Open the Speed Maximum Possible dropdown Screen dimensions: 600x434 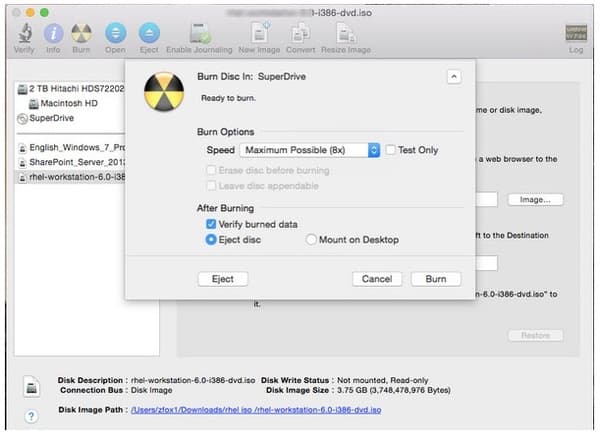(310, 150)
